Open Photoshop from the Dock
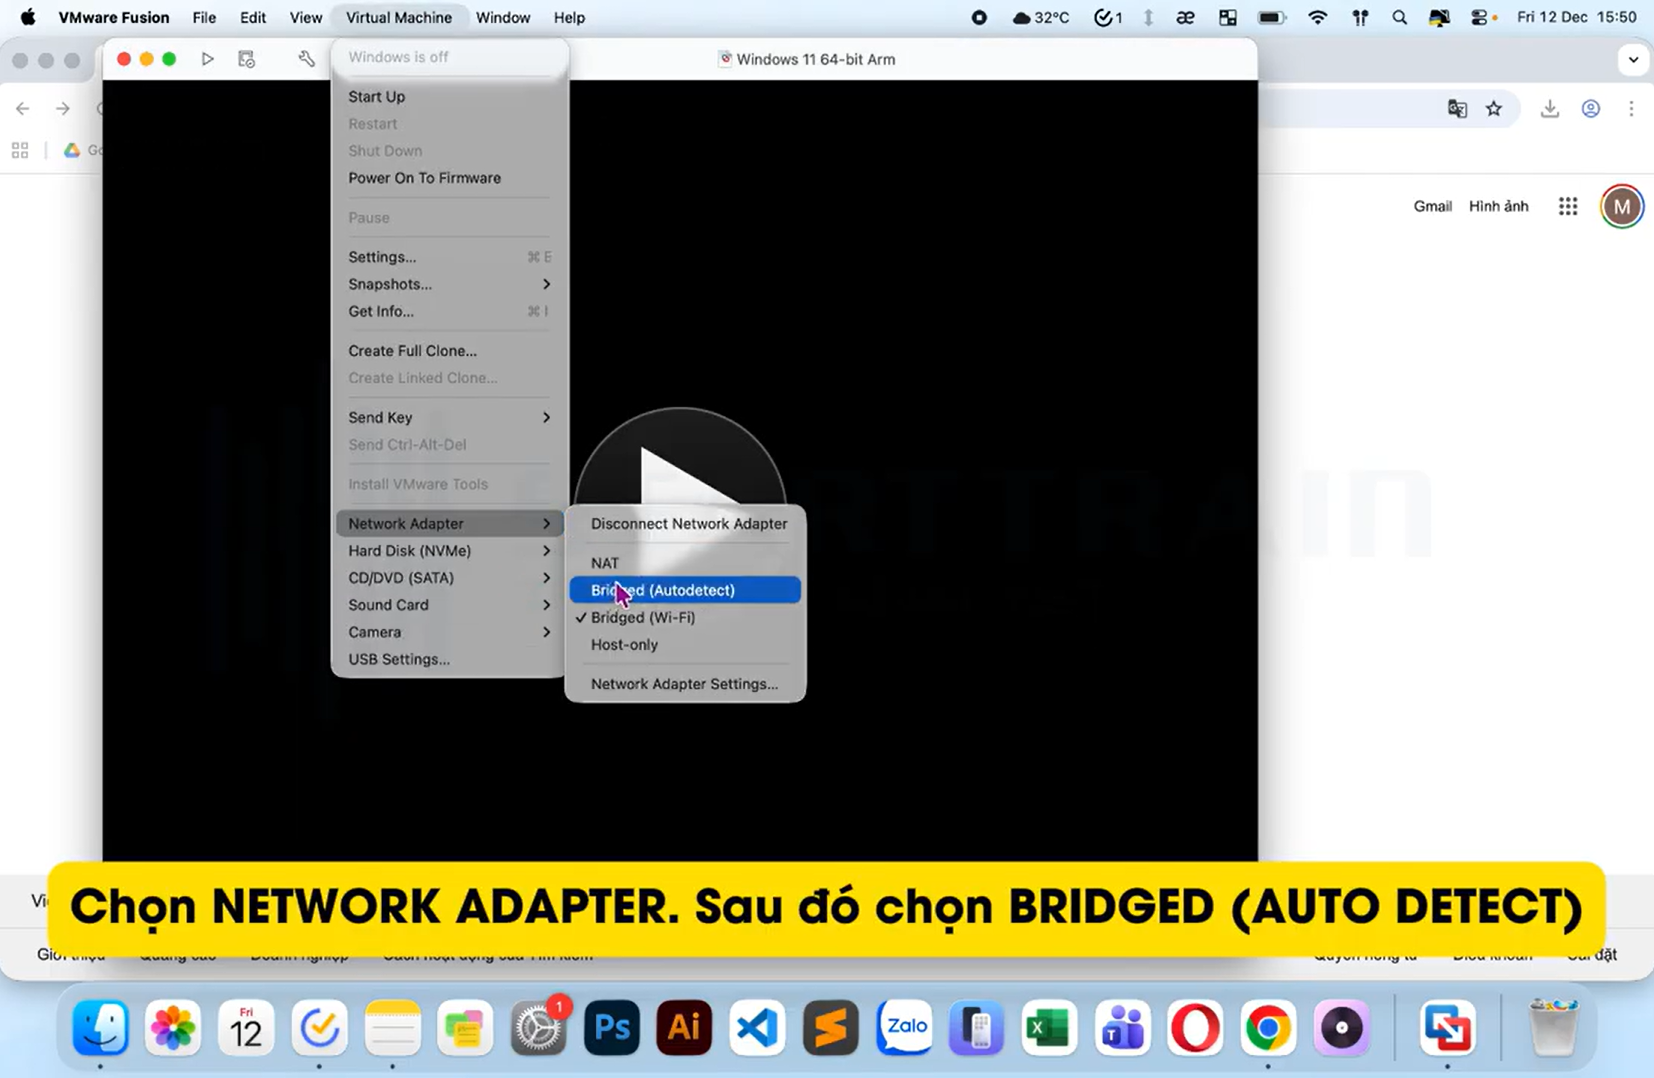The image size is (1654, 1078). pyautogui.click(x=611, y=1028)
